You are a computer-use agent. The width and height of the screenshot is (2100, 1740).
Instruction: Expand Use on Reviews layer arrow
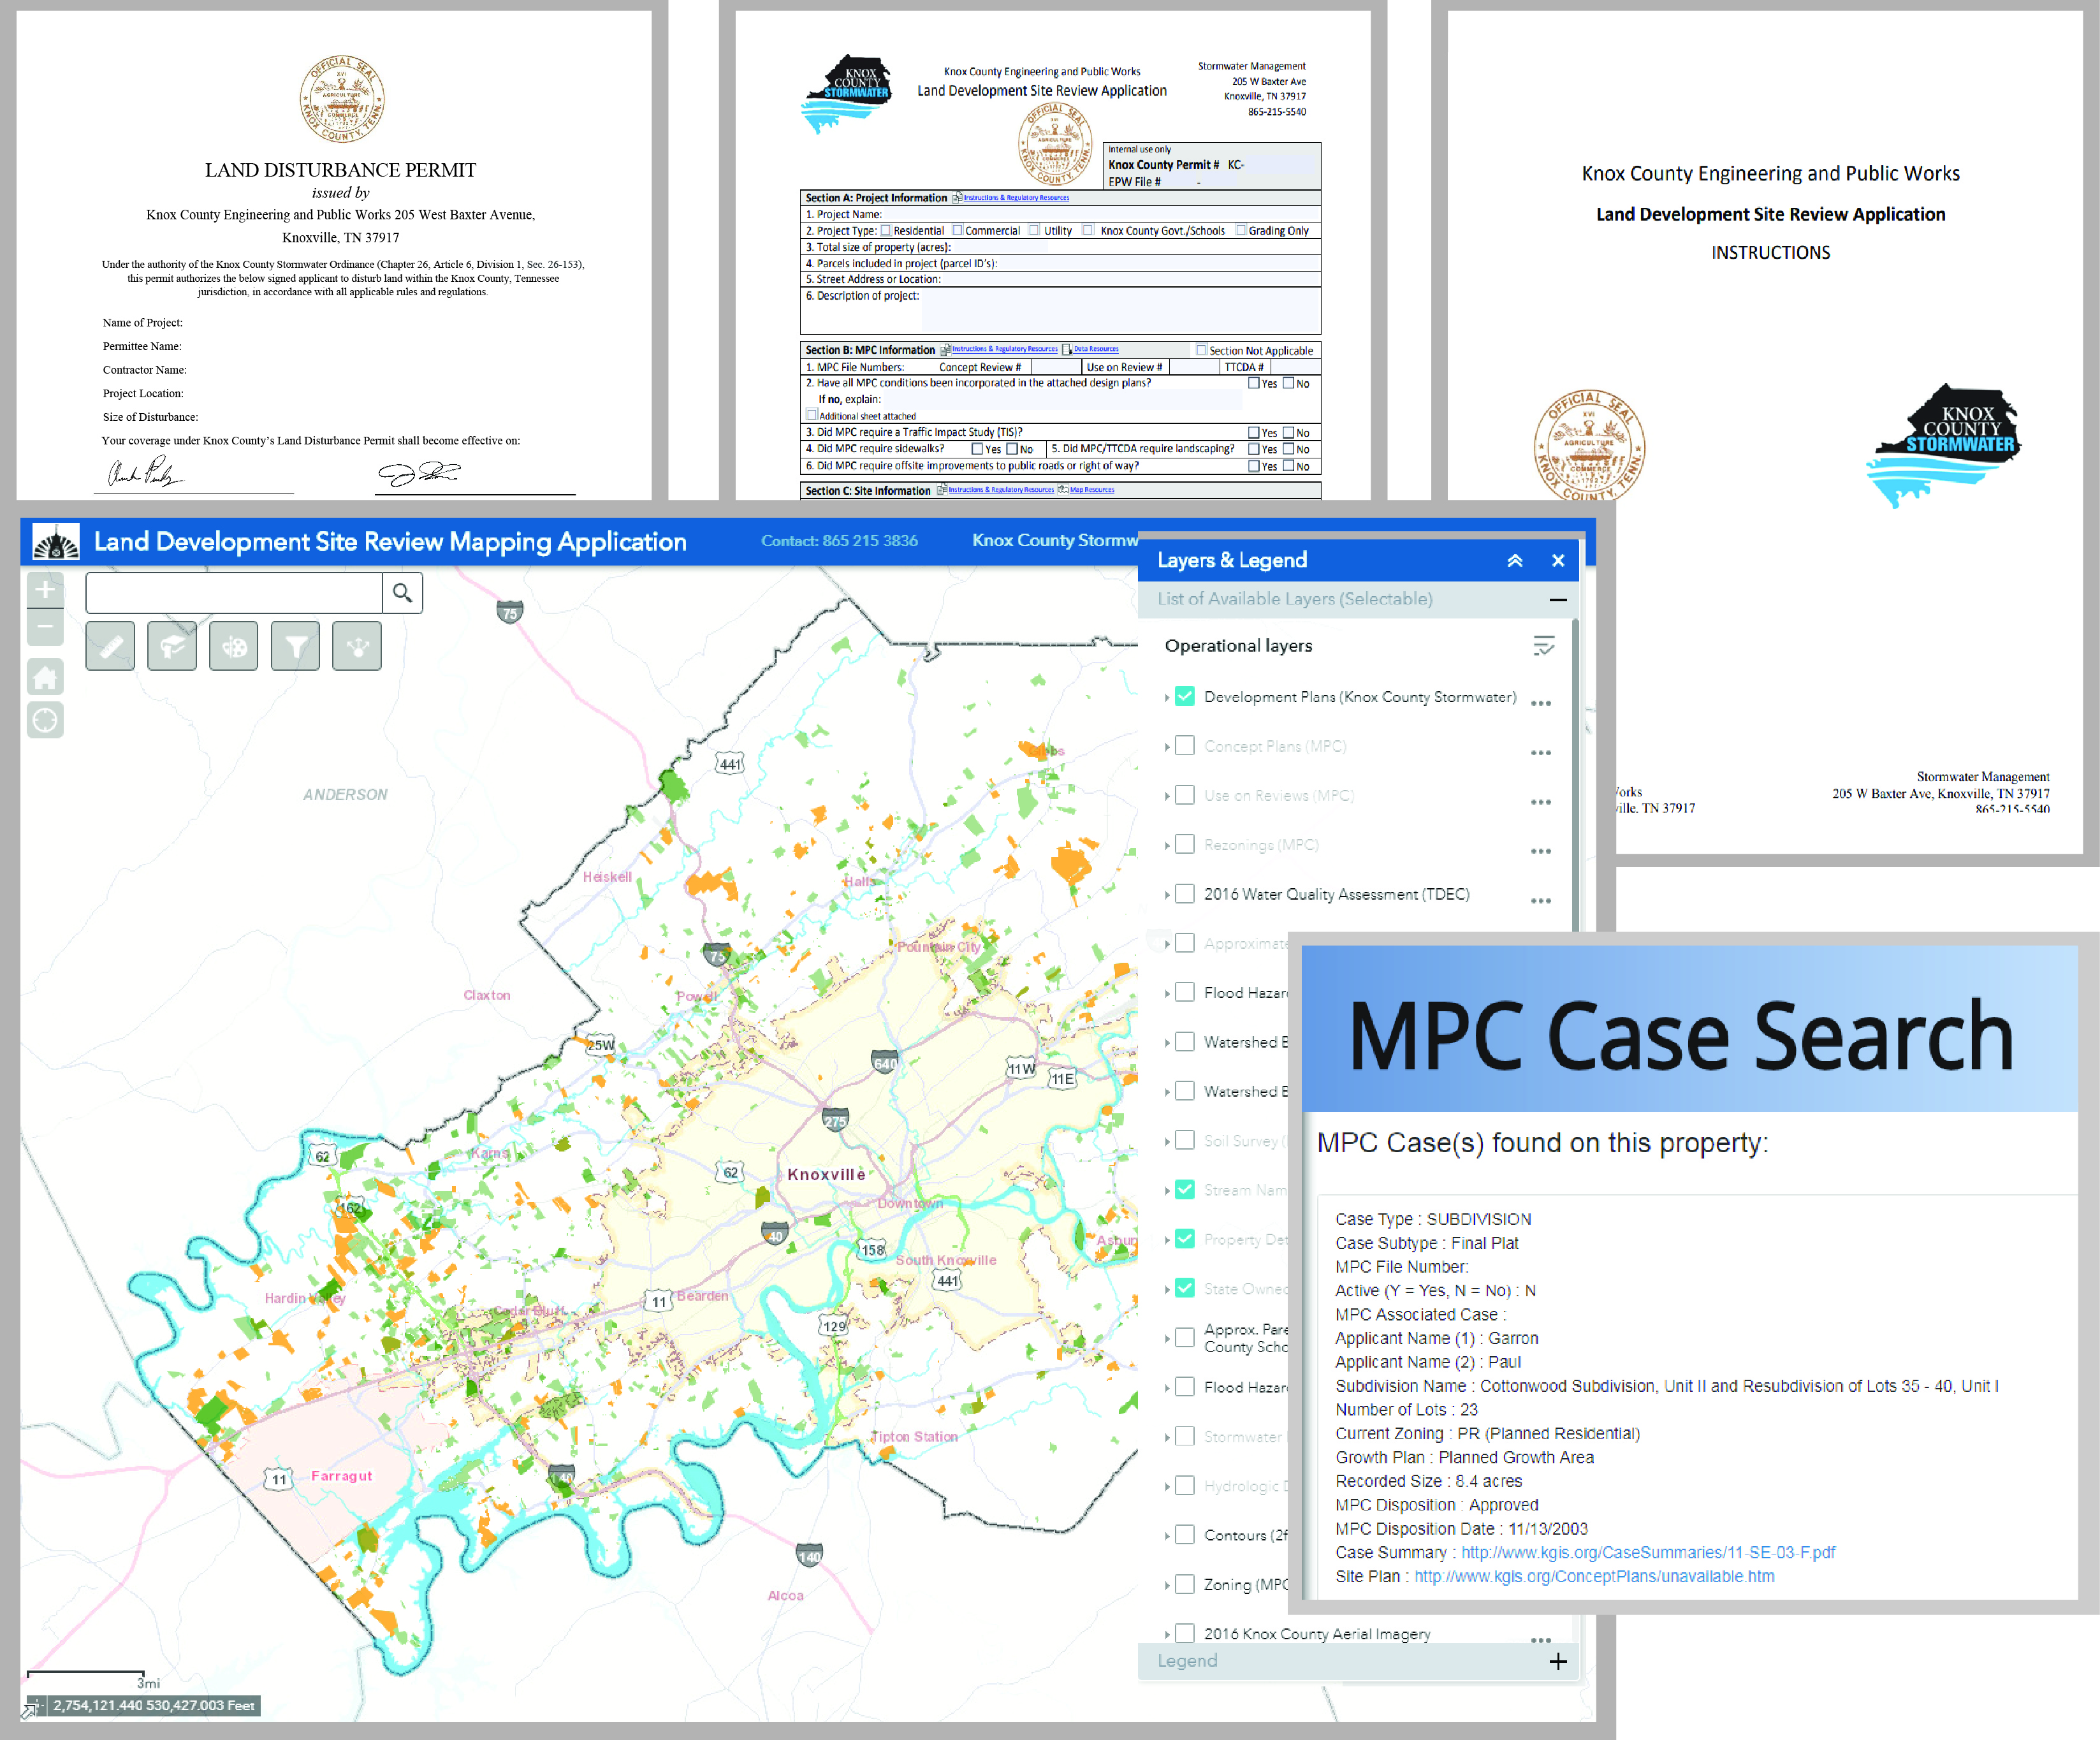[1167, 796]
